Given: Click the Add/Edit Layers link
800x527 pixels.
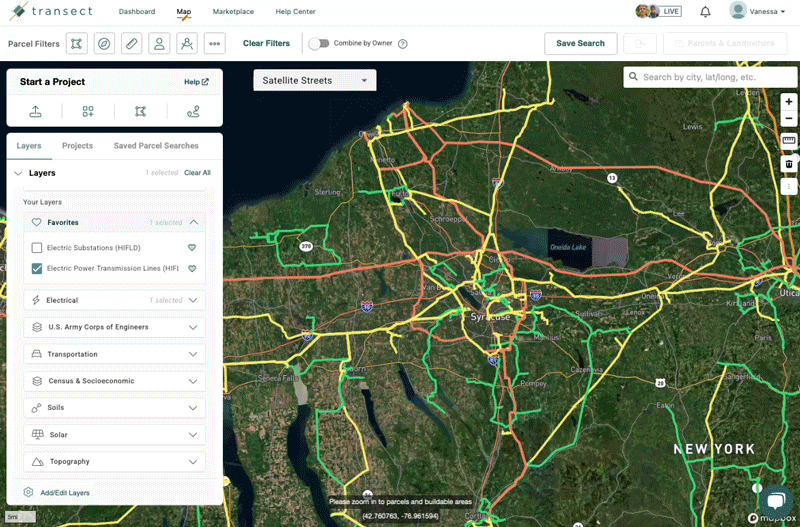Looking at the screenshot, I should pos(64,493).
